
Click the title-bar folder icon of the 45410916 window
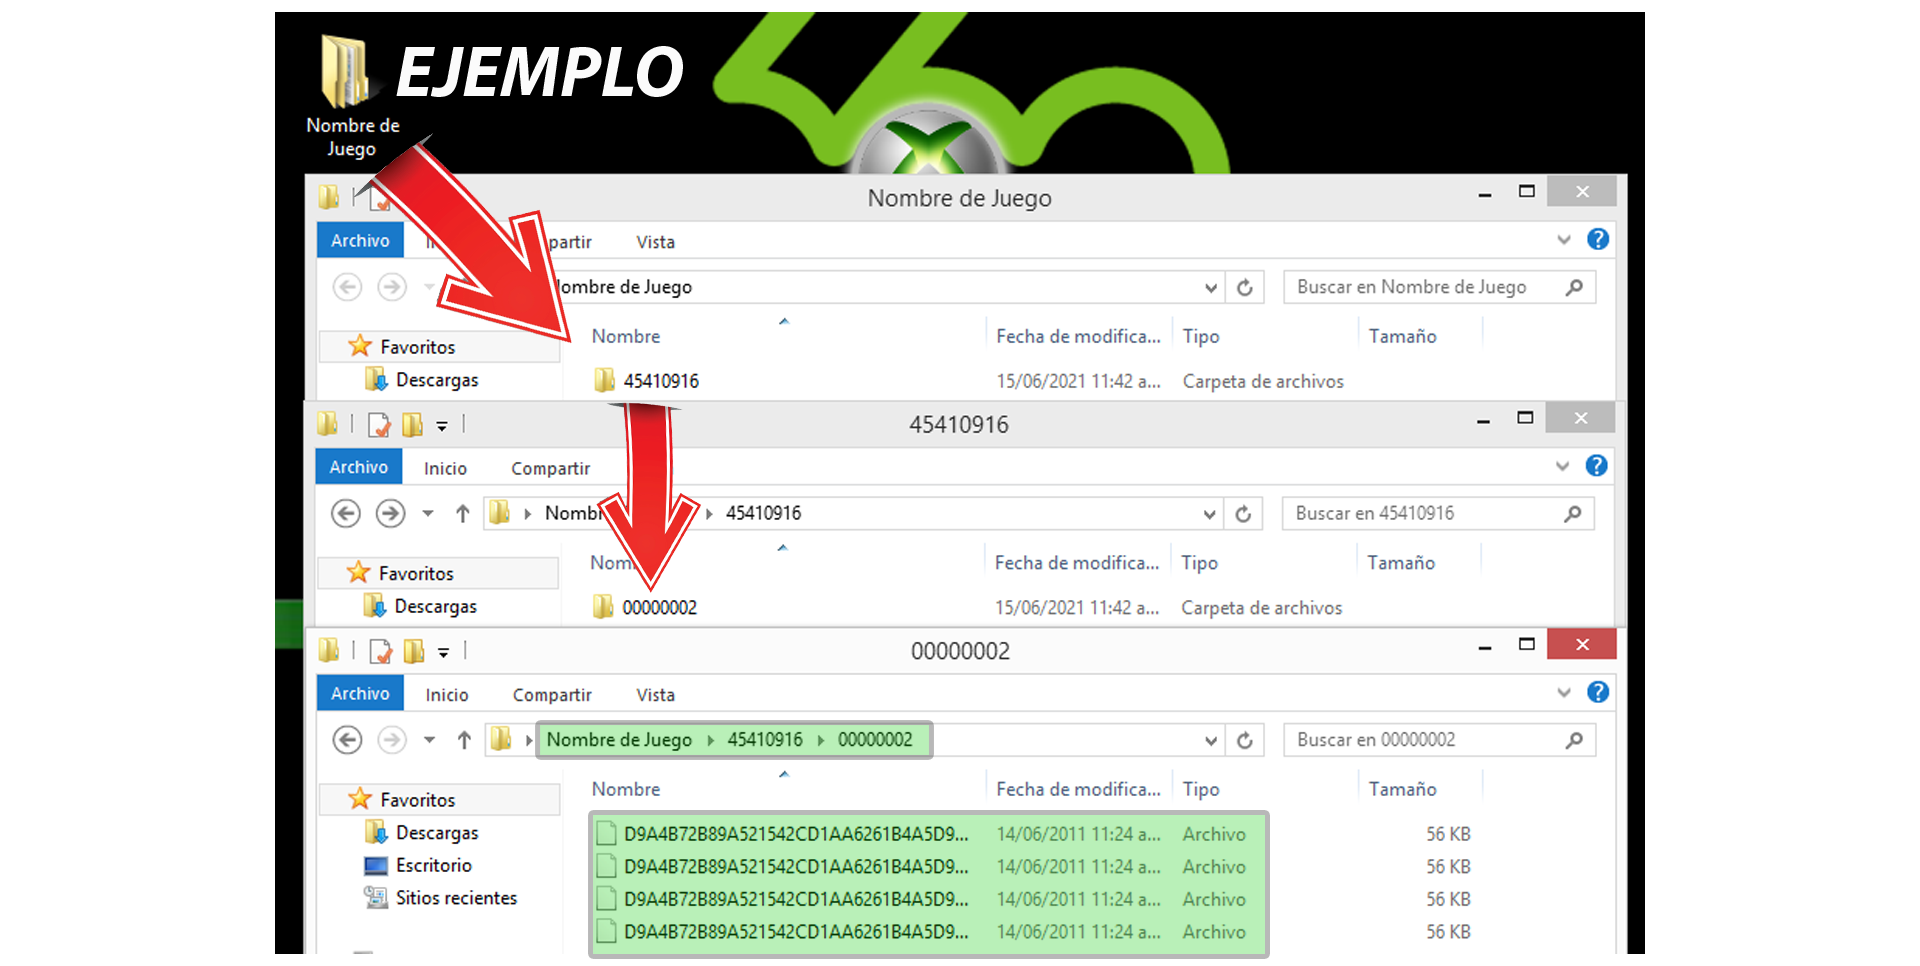coord(327,424)
